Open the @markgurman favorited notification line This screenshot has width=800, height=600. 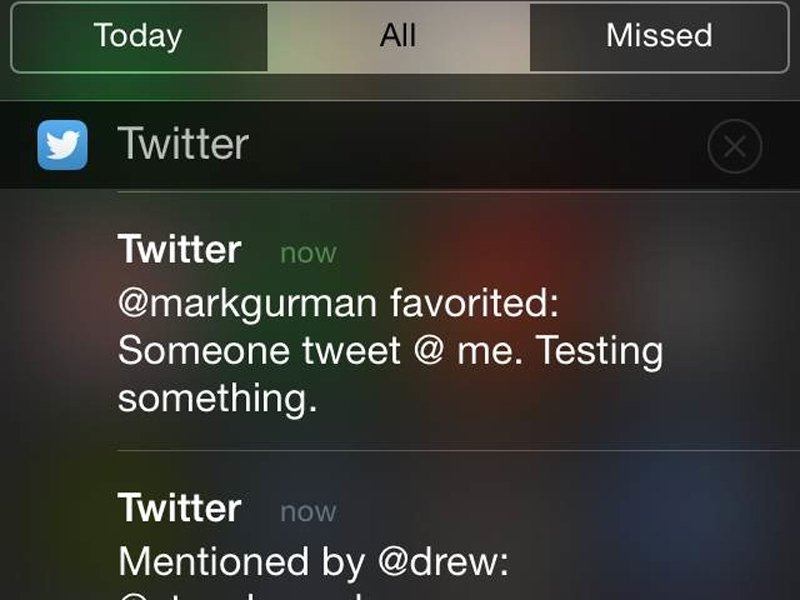[x=338, y=304]
